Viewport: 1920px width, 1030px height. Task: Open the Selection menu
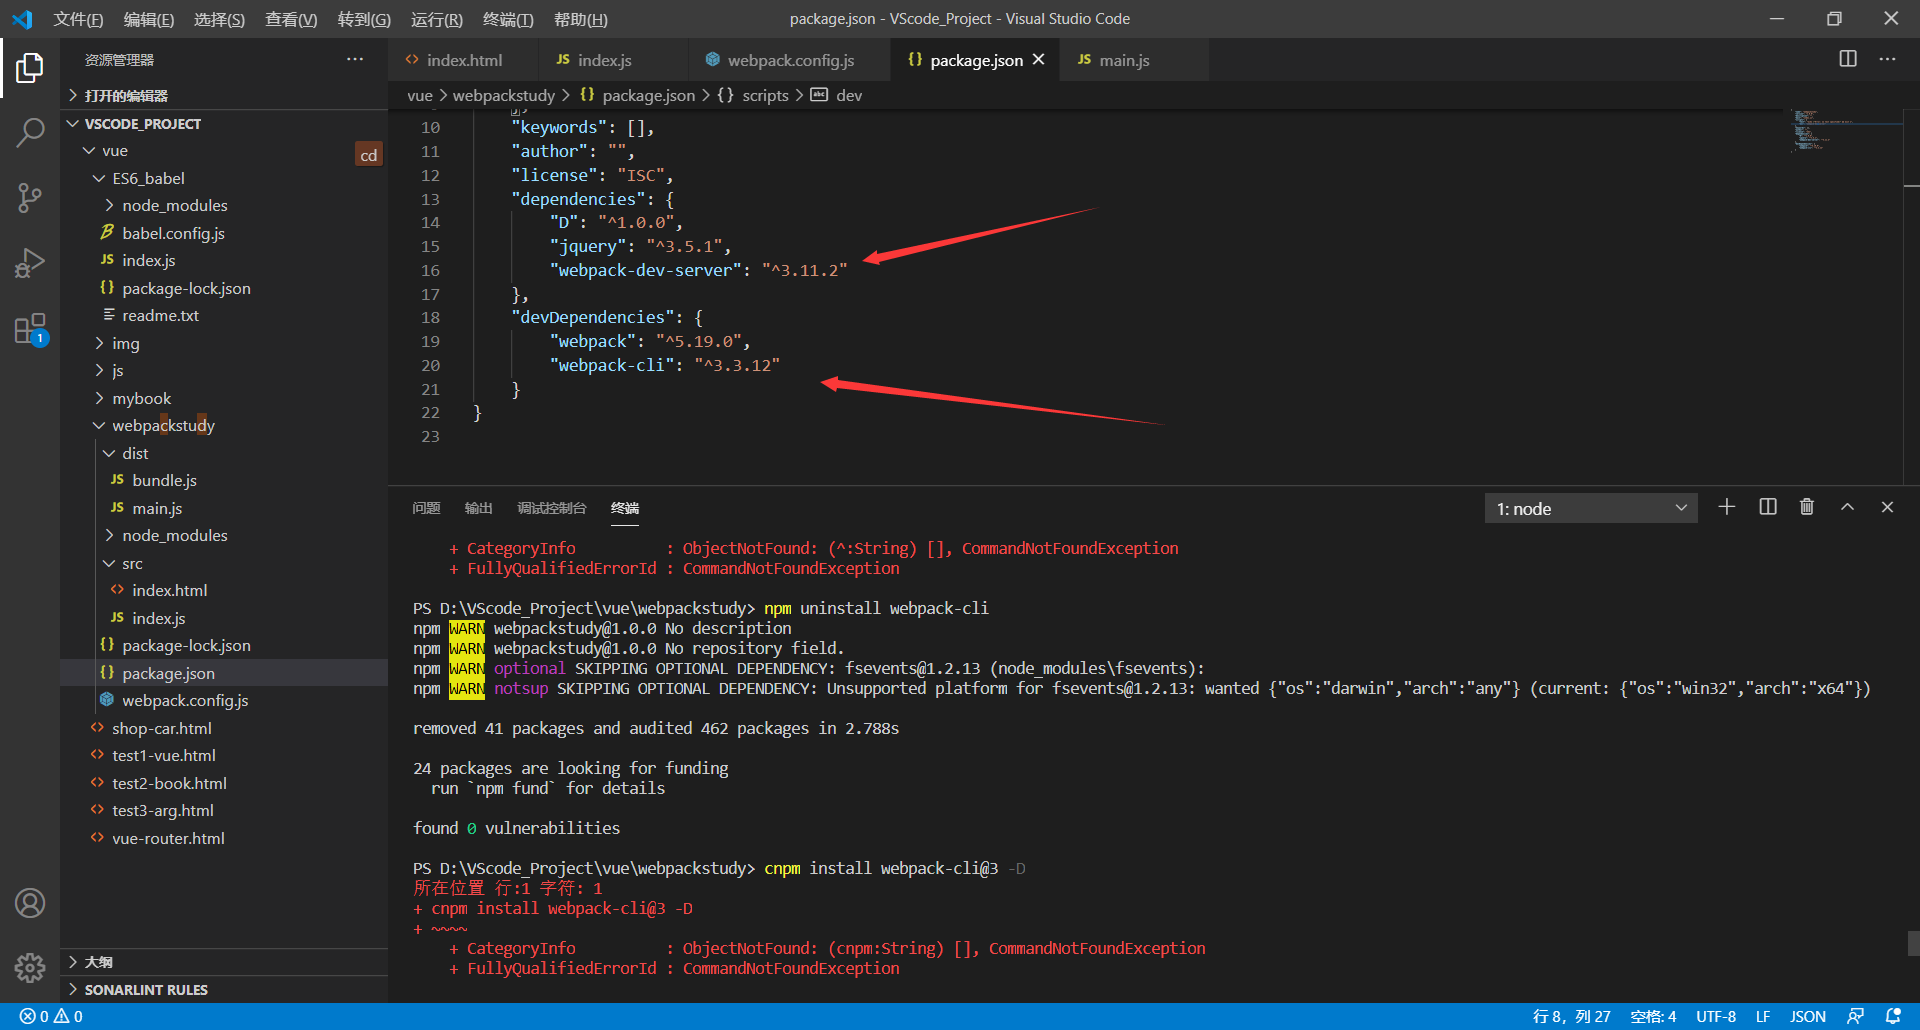(219, 19)
